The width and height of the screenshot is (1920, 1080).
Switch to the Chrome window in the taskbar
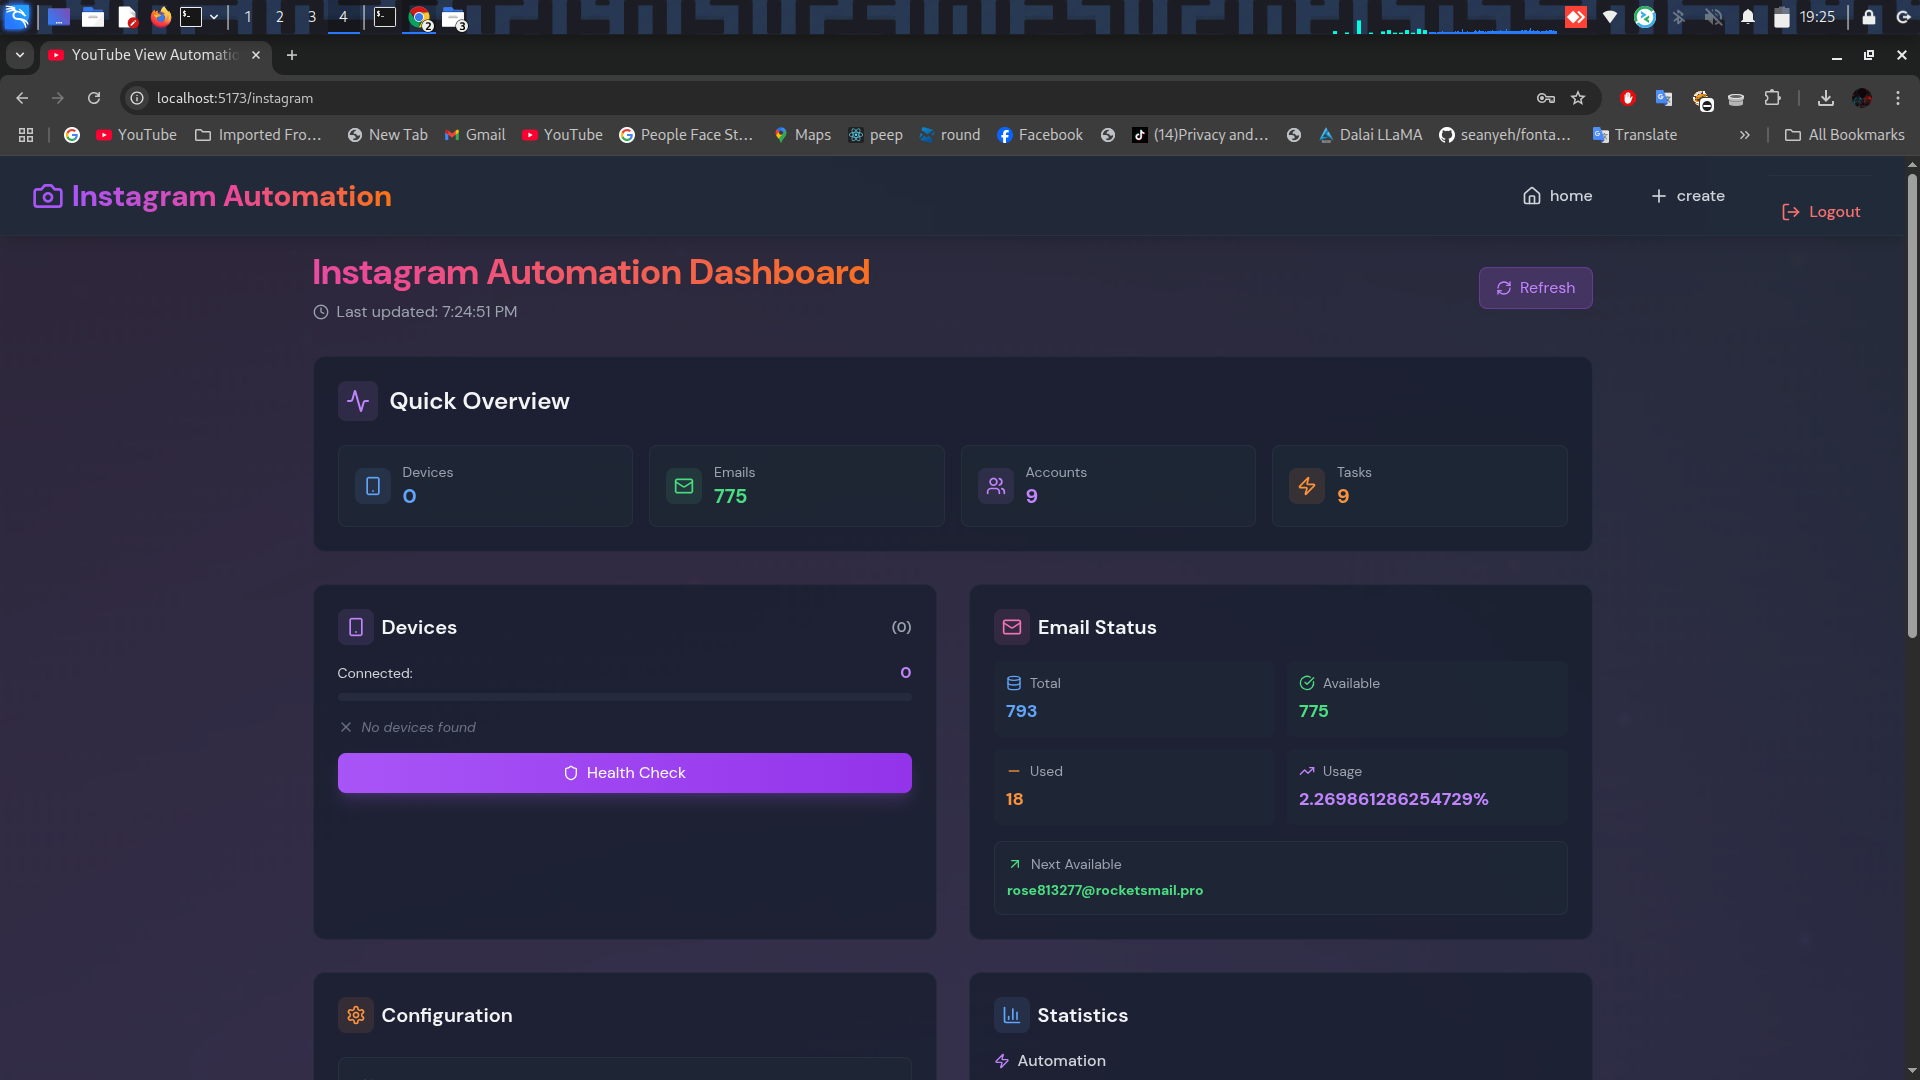(420, 17)
